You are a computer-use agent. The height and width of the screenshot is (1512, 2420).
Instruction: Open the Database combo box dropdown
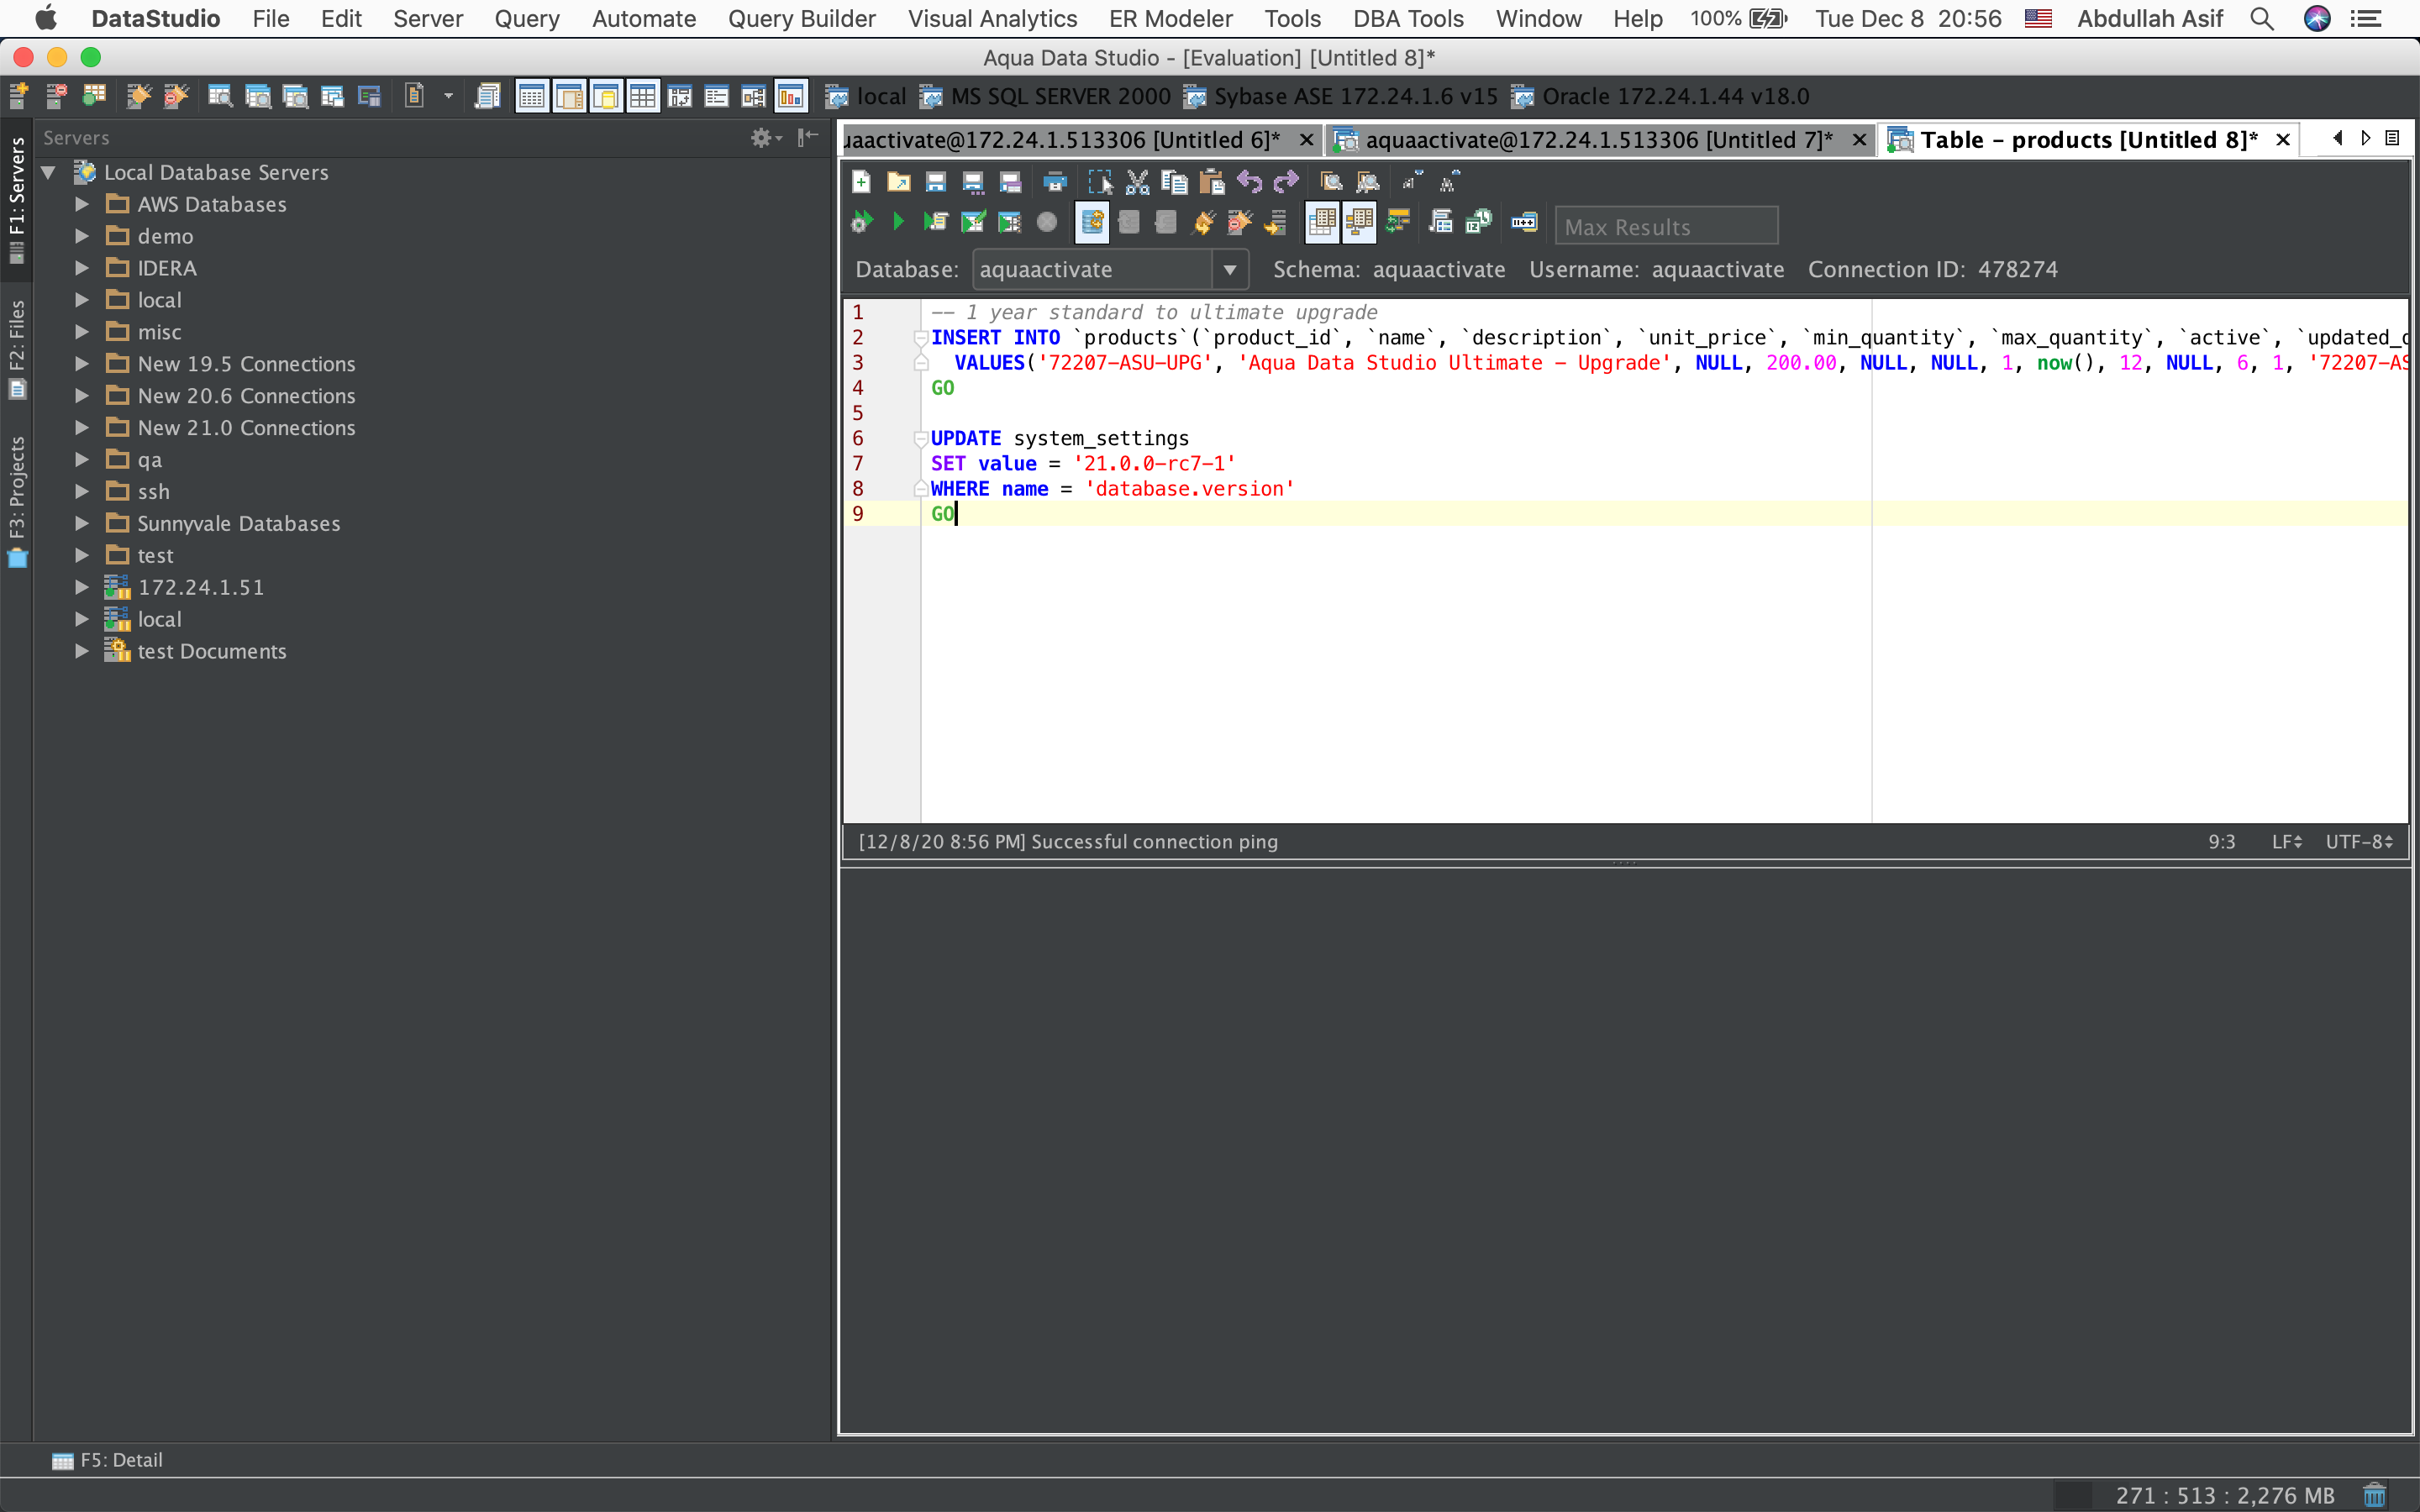point(1229,269)
